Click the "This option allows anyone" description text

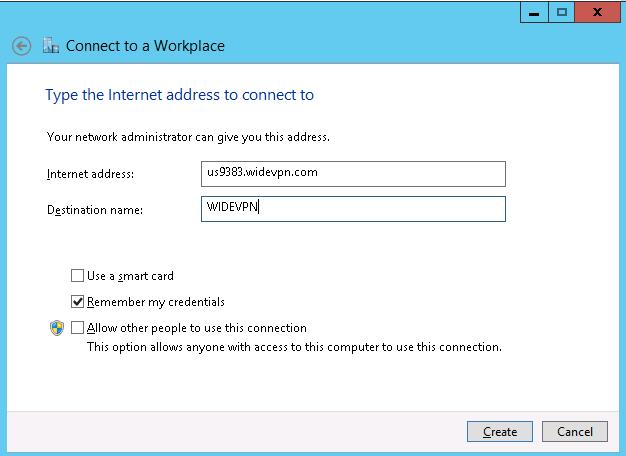tap(294, 348)
